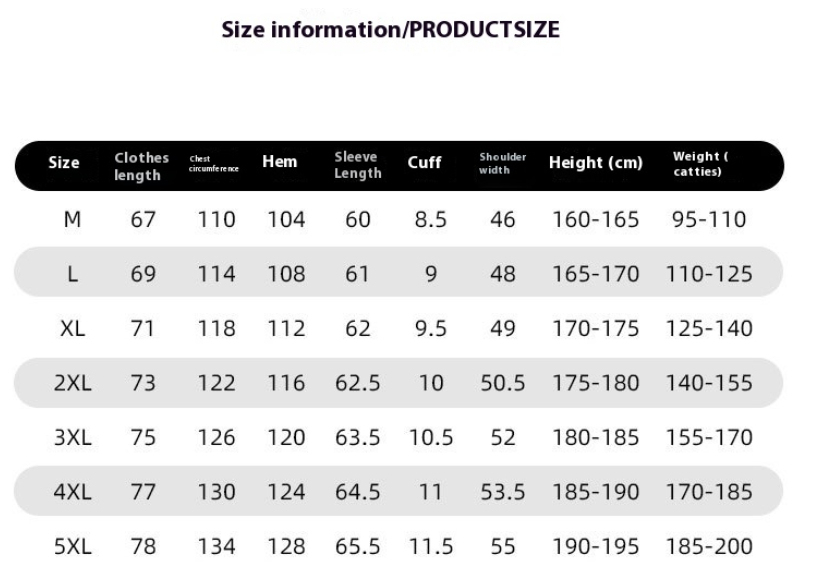Image resolution: width=819 pixels, height=579 pixels.
Task: Click the L size row label
Action: coord(73,274)
